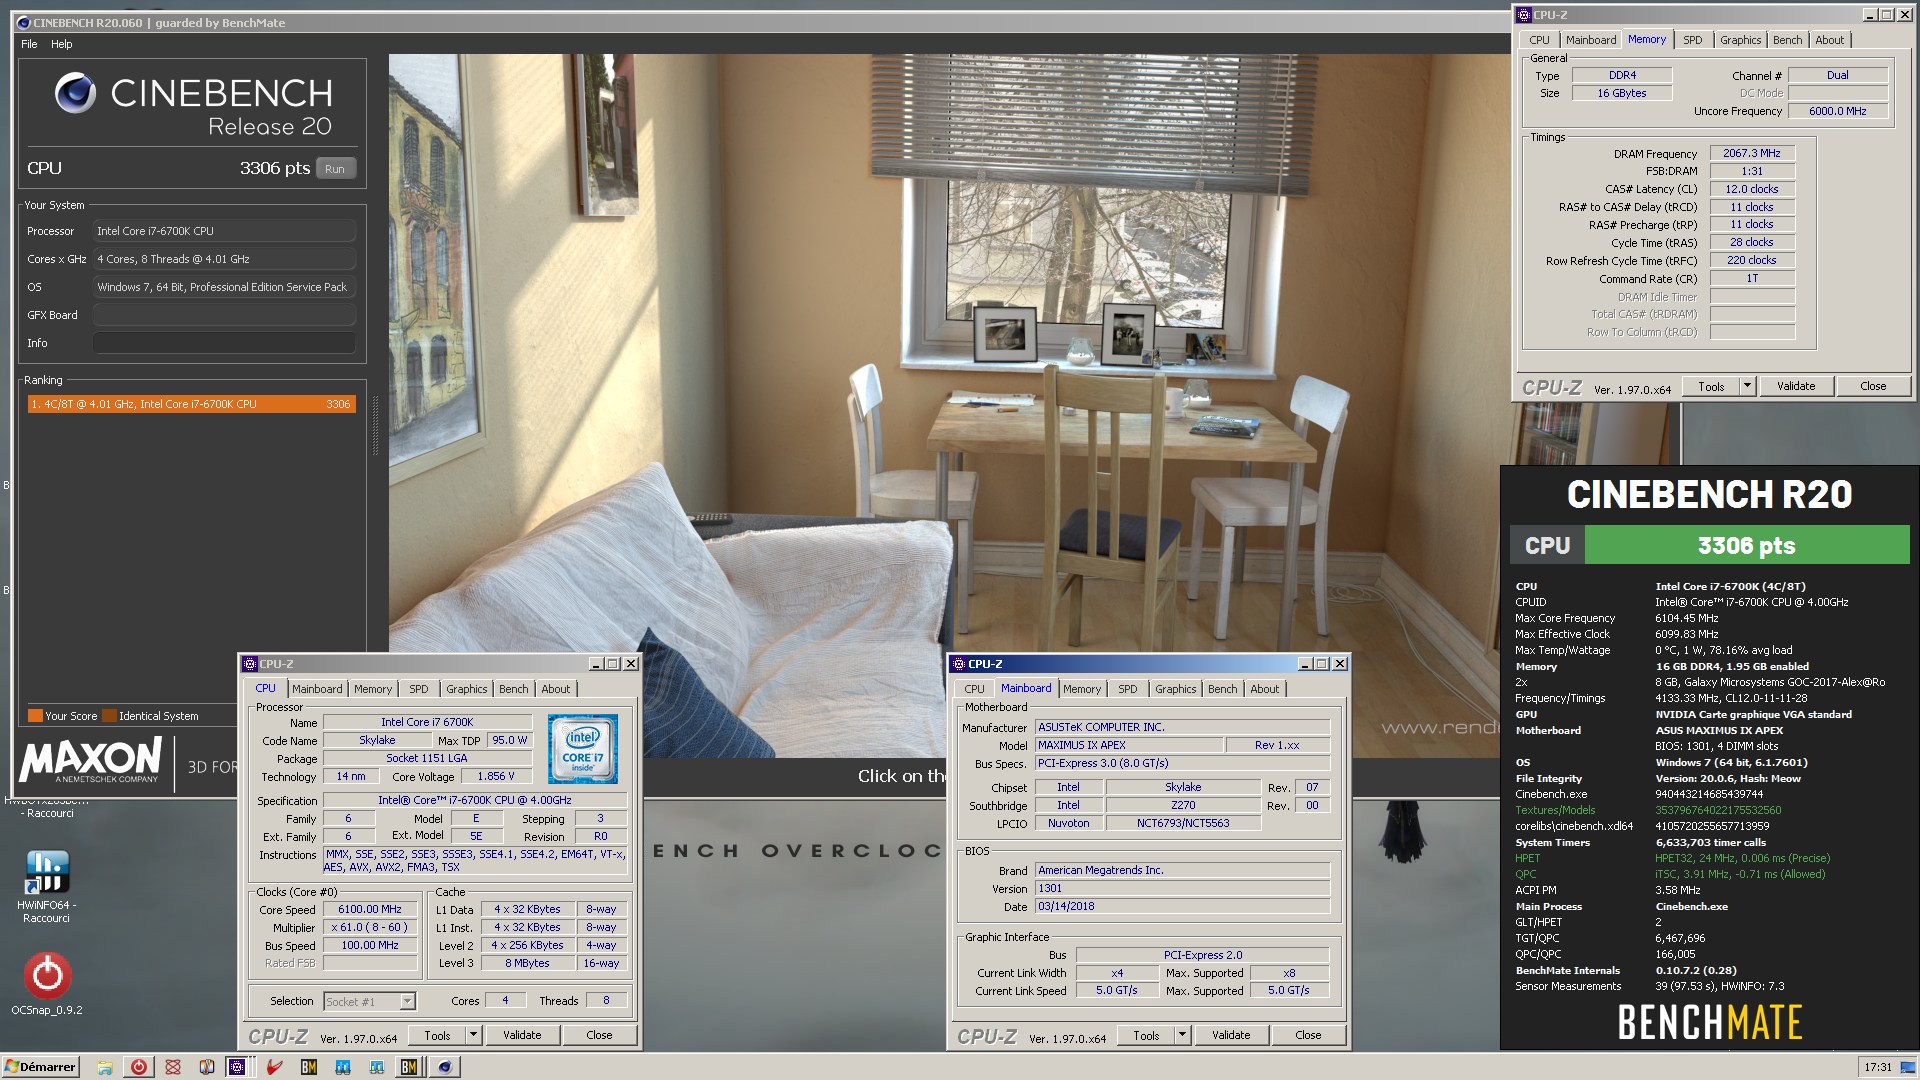Viewport: 1920px width, 1080px height.
Task: Open CPU tab in top-right CPU-Z window
Action: pos(1539,40)
